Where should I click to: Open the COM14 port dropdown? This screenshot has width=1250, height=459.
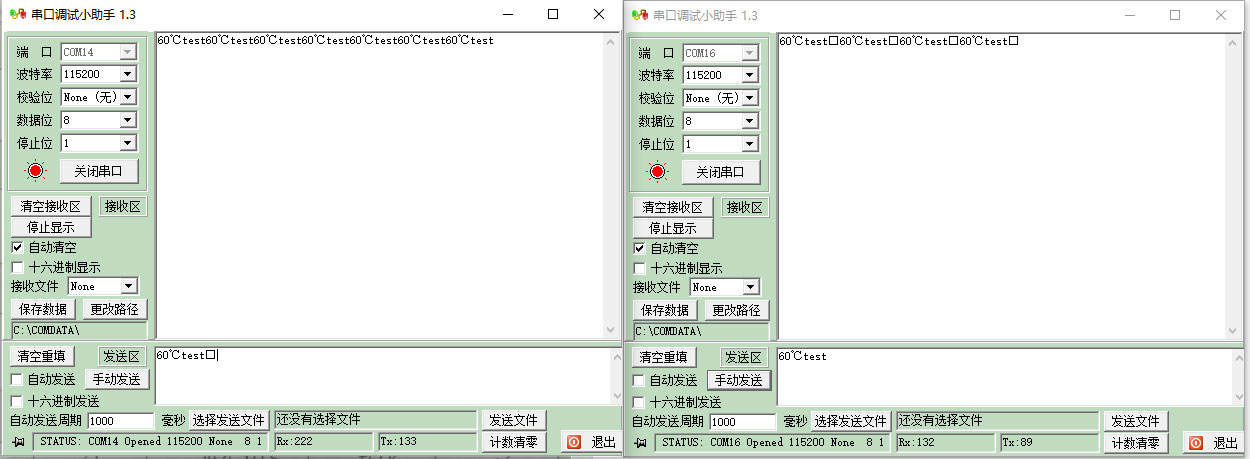pos(127,51)
